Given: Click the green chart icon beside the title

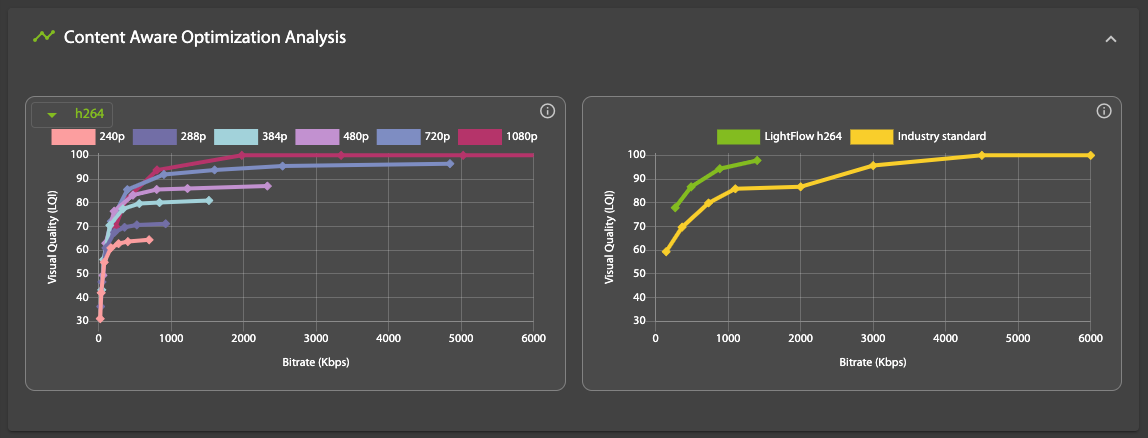Looking at the screenshot, I should coord(43,37).
